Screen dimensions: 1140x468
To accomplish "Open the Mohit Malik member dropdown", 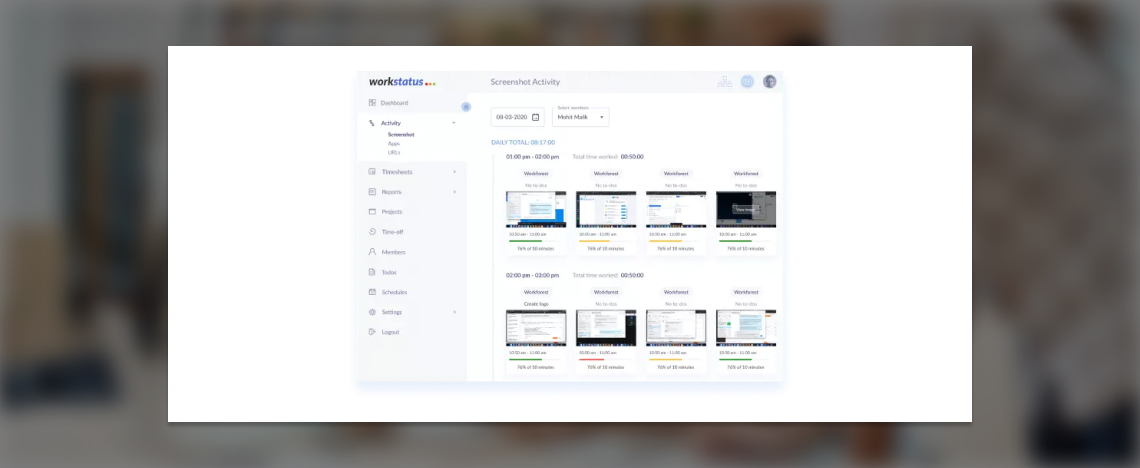I will coord(581,117).
